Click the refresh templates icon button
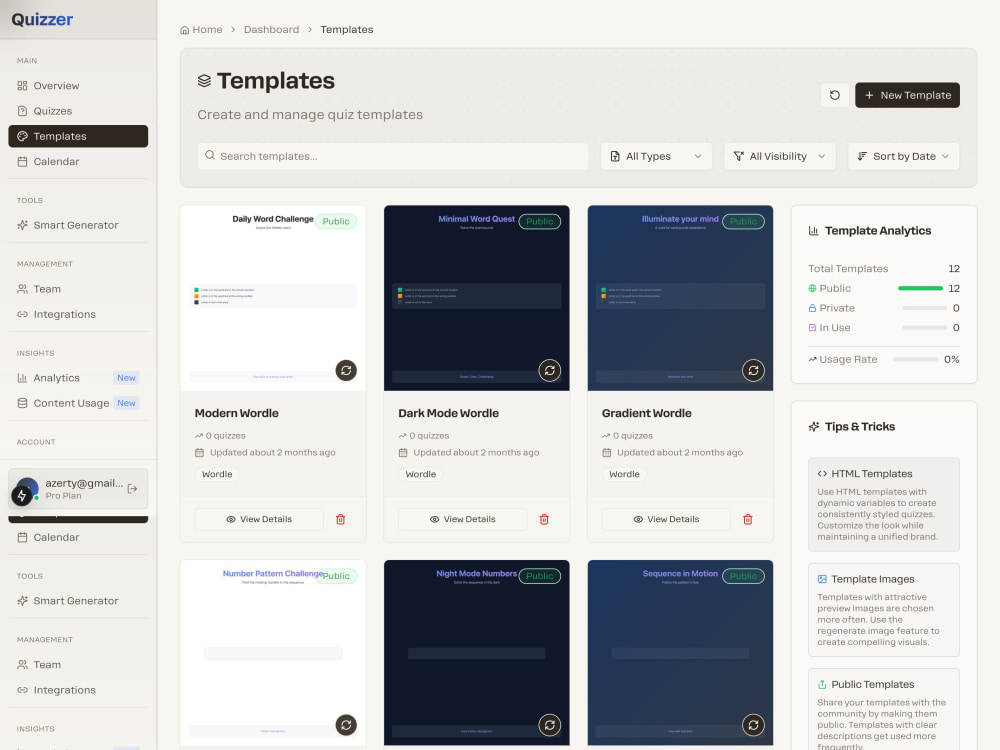1000x750 pixels. pos(834,95)
